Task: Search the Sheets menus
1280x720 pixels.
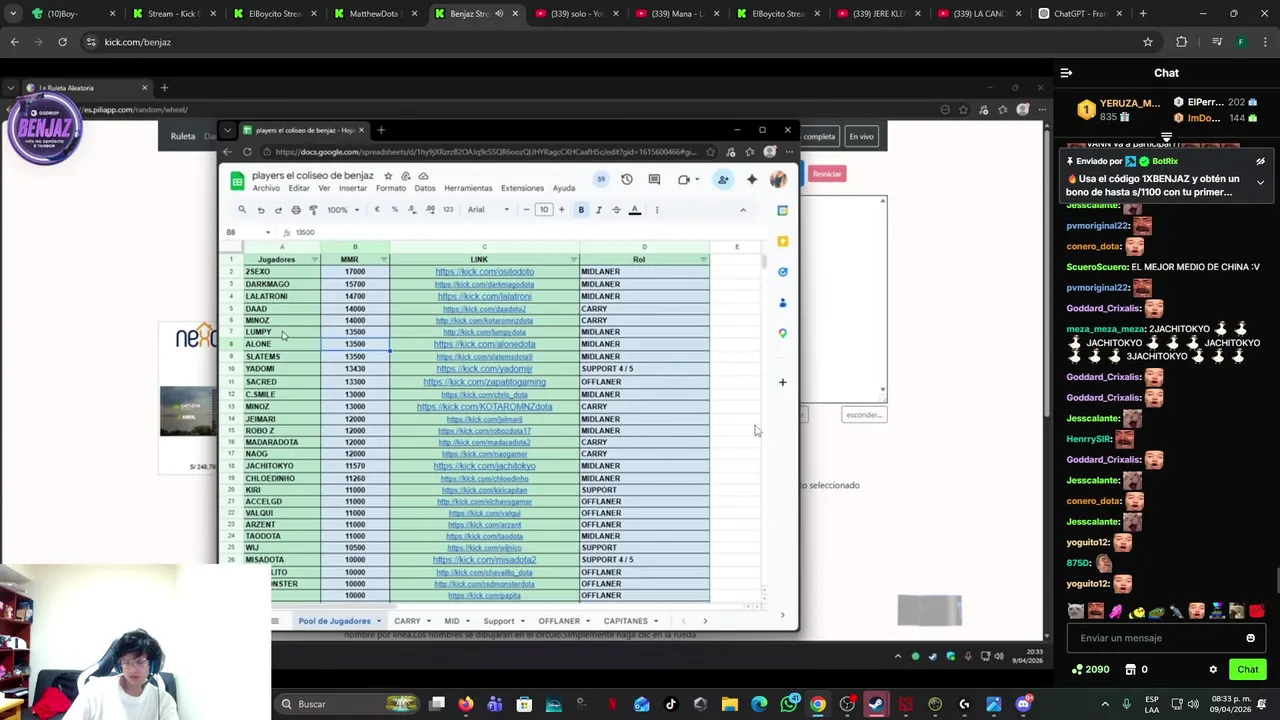Action: coord(242,210)
